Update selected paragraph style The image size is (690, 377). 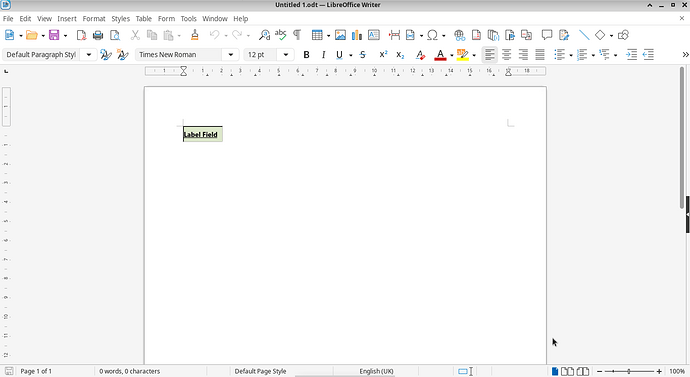(106, 55)
